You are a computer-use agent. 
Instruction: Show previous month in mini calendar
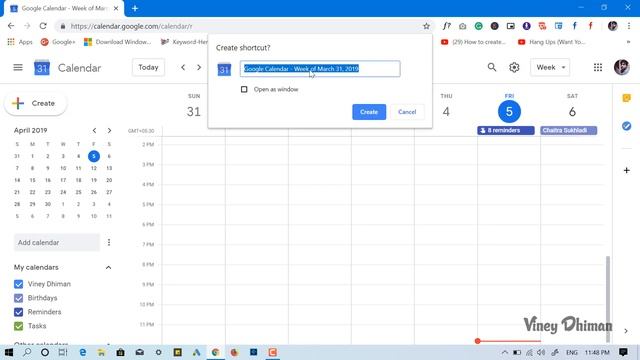(94, 131)
